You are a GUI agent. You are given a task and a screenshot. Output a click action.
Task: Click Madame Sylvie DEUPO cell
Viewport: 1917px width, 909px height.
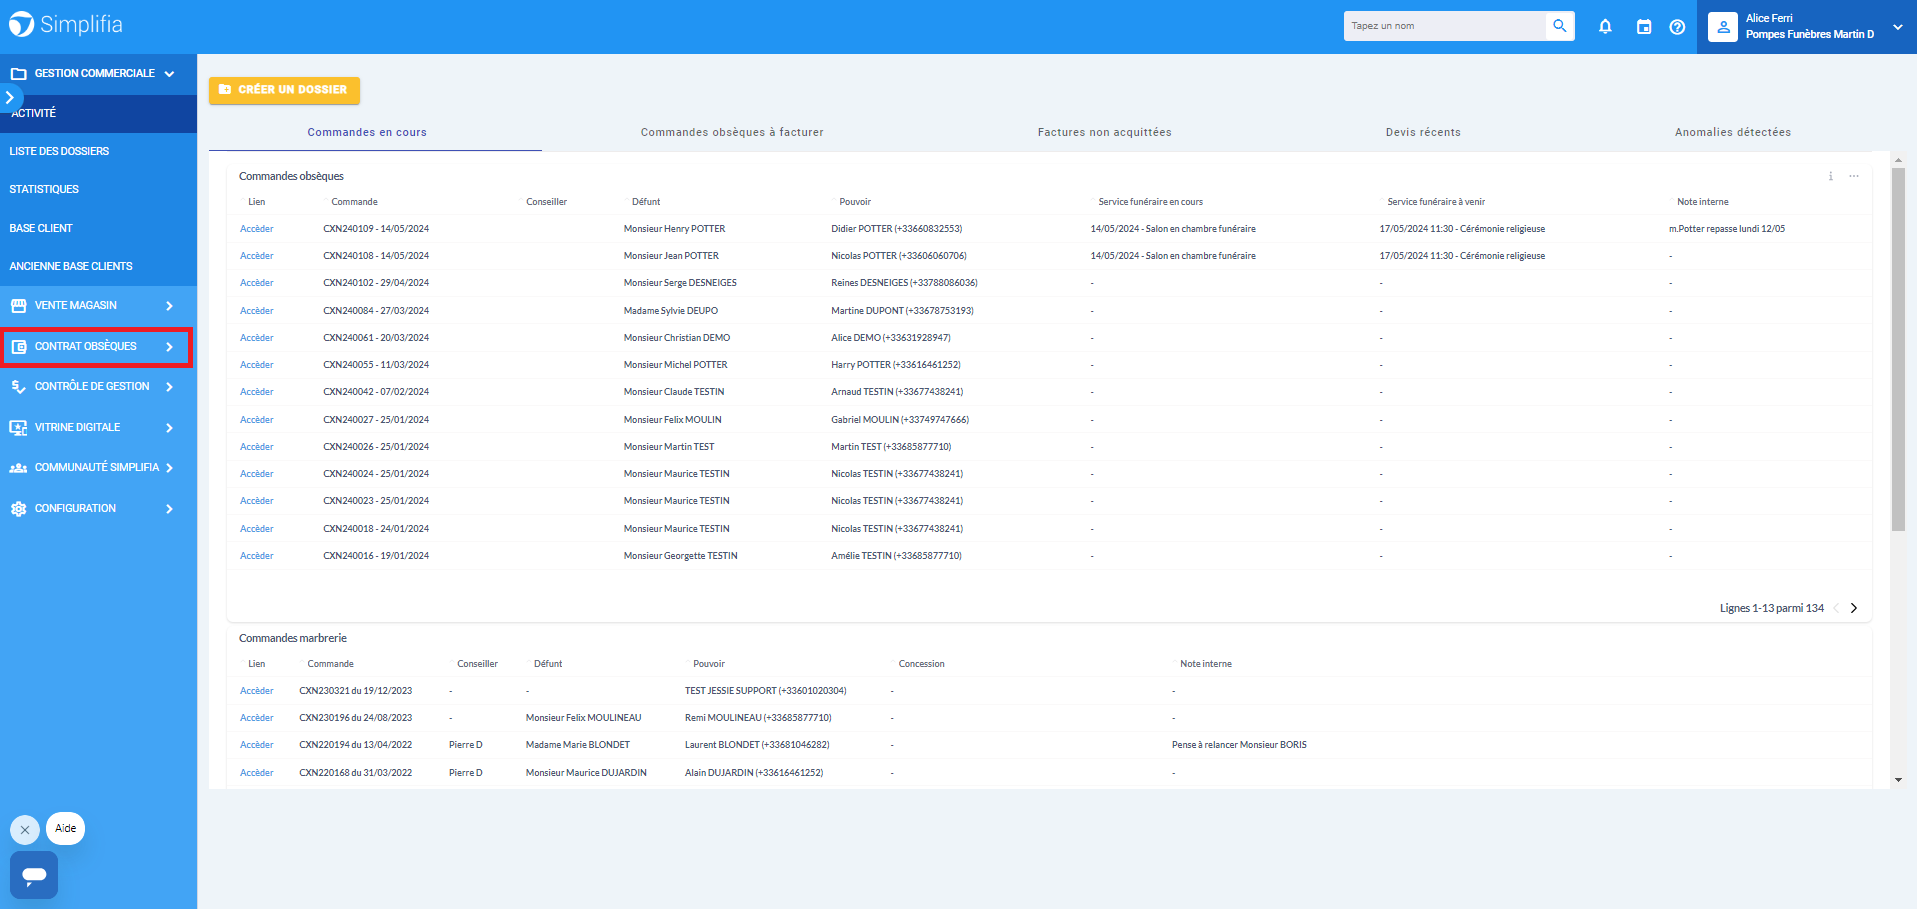671,311
